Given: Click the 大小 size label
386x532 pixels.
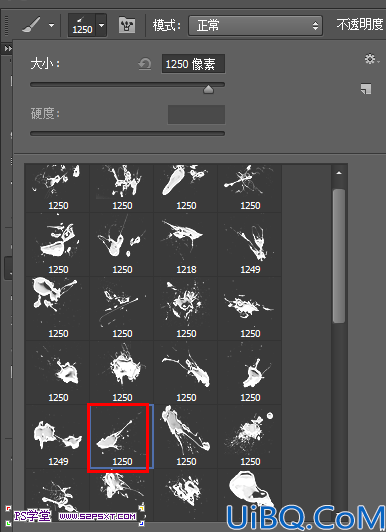Looking at the screenshot, I should (45, 63).
